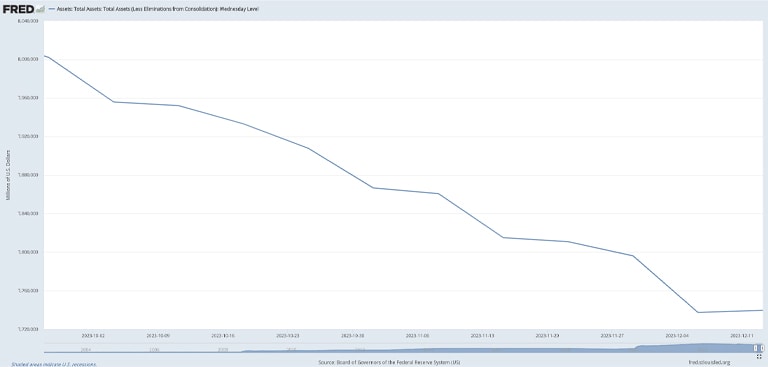This screenshot has width=768, height=367.
Task: Click the Board of Governors source text
Action: click(x=389, y=363)
